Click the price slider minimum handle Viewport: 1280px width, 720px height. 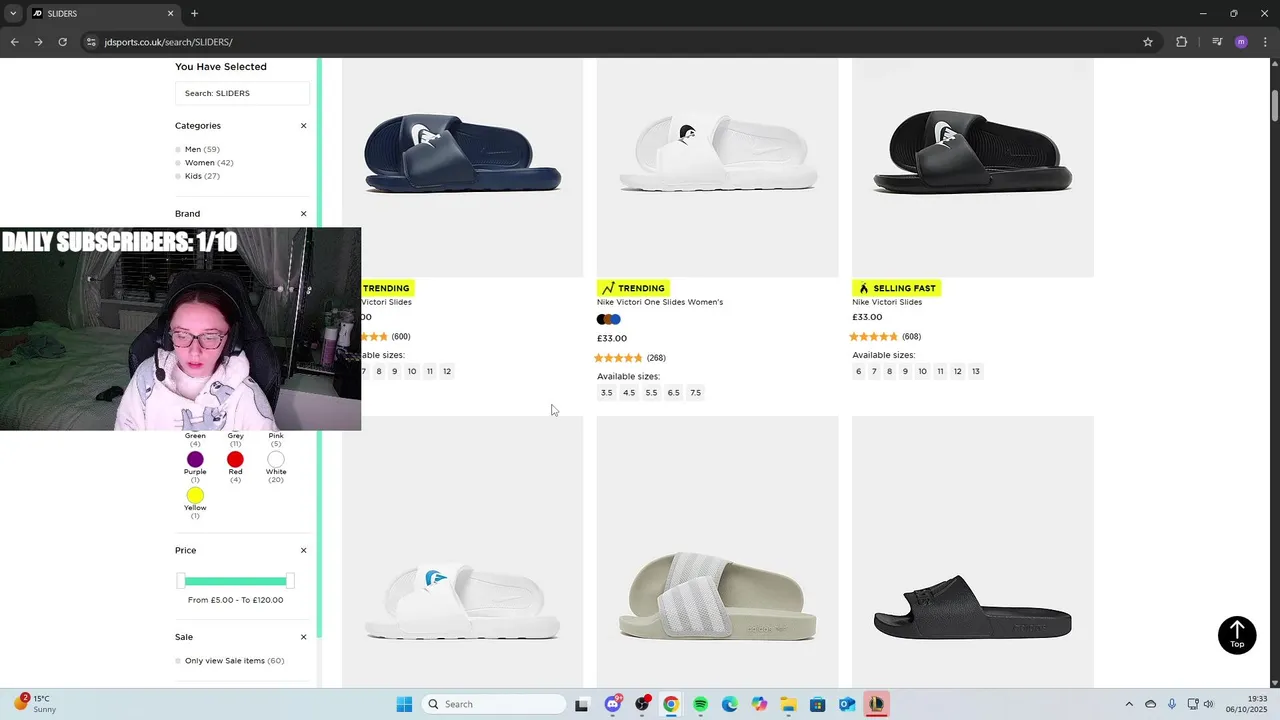[181, 581]
